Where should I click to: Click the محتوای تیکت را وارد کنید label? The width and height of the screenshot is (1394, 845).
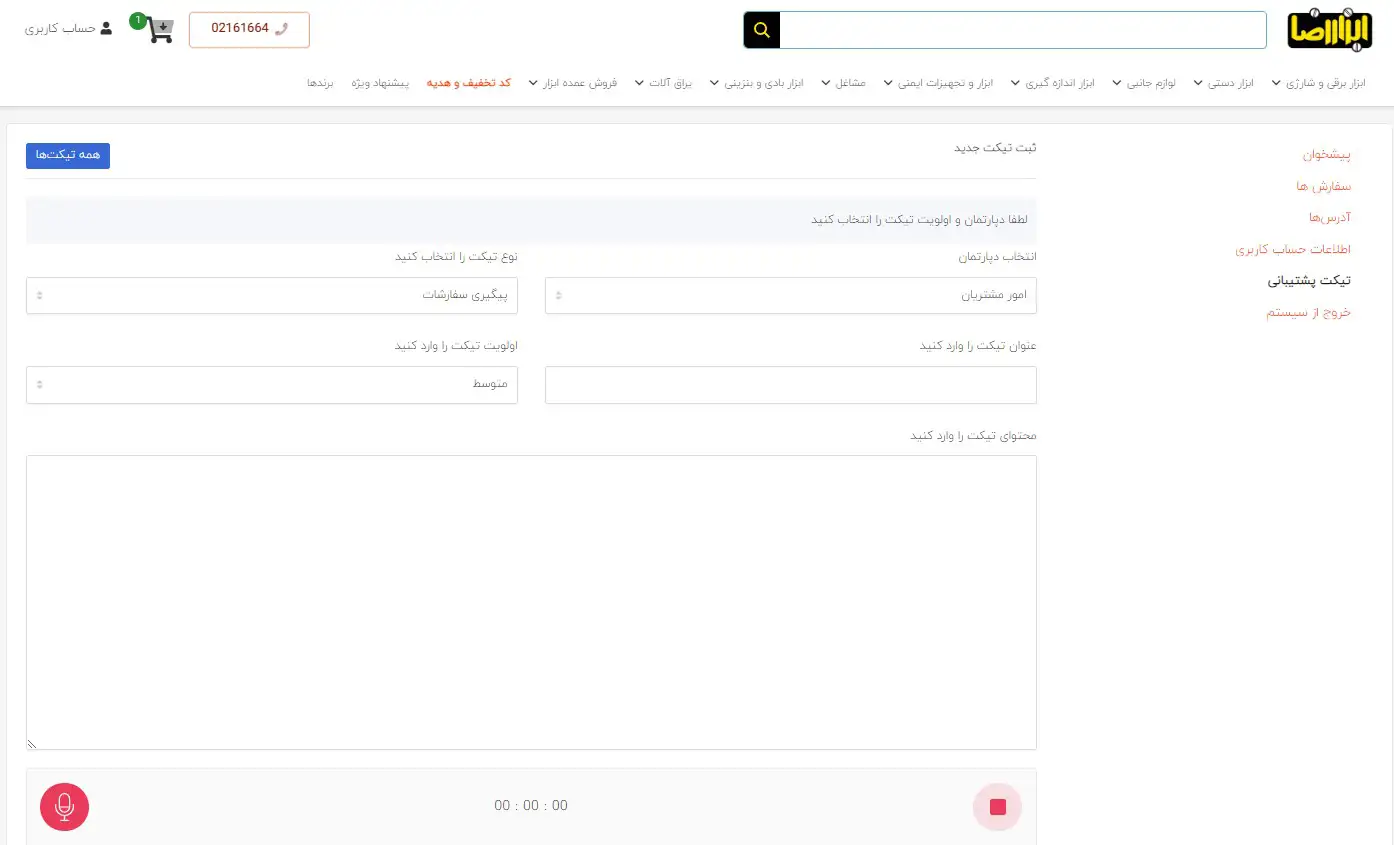973,436
